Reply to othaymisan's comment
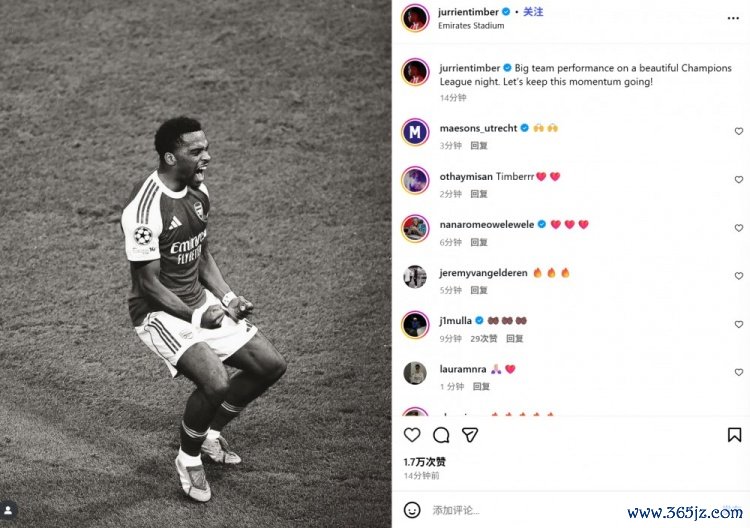Image resolution: width=750 pixels, height=528 pixels. coord(479,194)
